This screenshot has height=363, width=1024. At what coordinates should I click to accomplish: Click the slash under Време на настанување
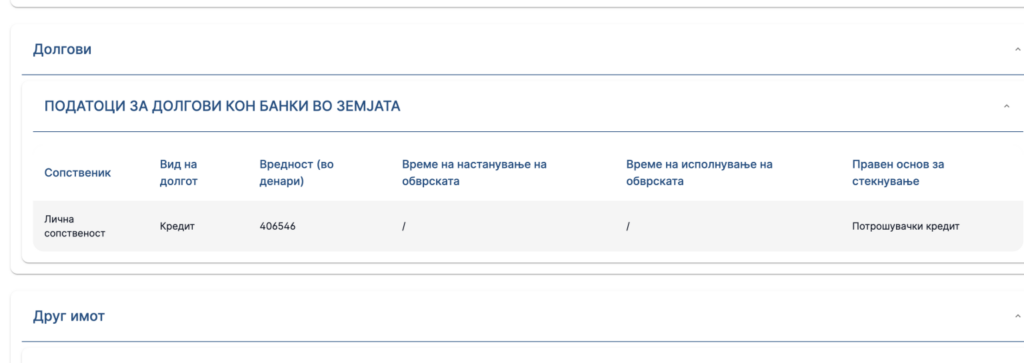pyautogui.click(x=404, y=227)
